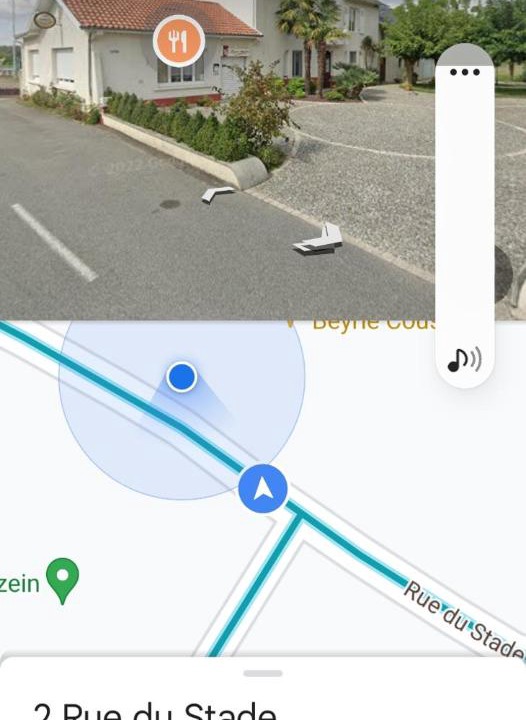526x720 pixels.
Task: Open the '2 Rue du Stade' address card
Action: click(263, 689)
